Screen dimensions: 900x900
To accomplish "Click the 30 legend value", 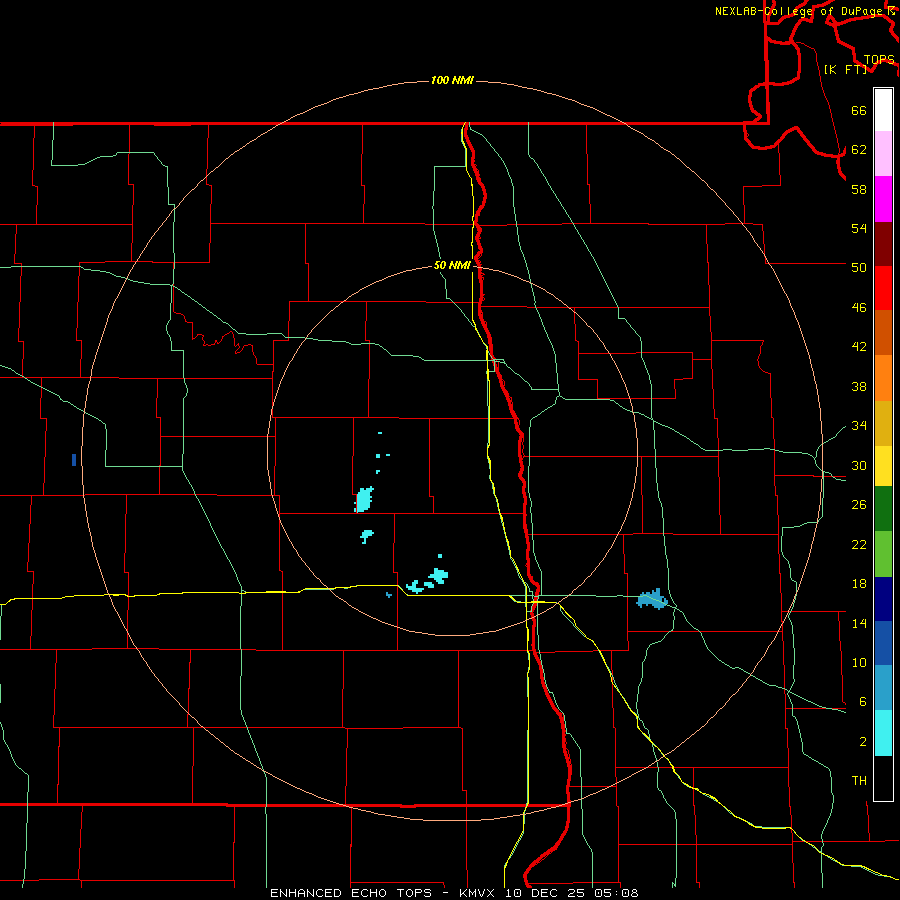I will click(x=859, y=465).
